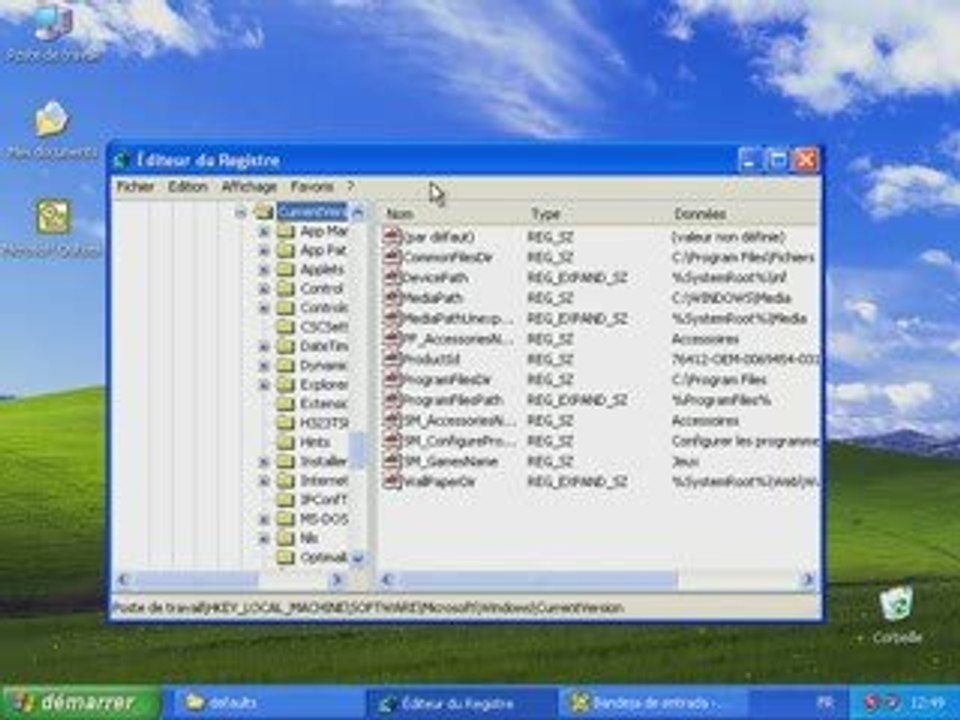
Task: Expand the App Mar key
Action: point(264,231)
